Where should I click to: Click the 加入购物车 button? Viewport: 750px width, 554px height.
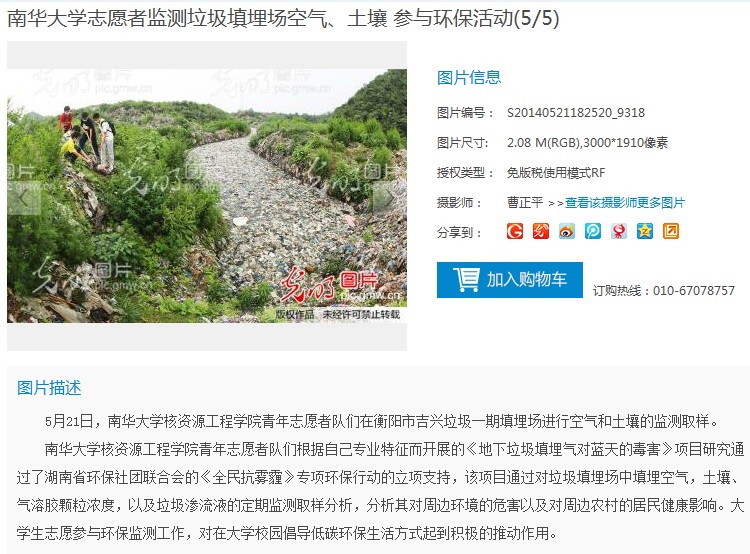(509, 280)
